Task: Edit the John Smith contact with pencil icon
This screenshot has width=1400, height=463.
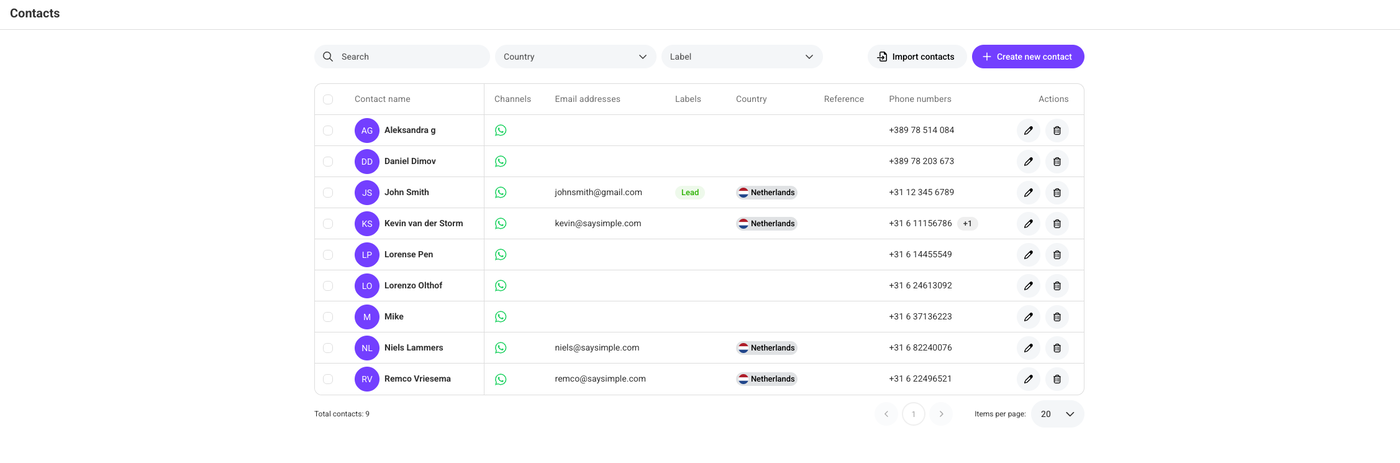Action: click(x=1028, y=192)
